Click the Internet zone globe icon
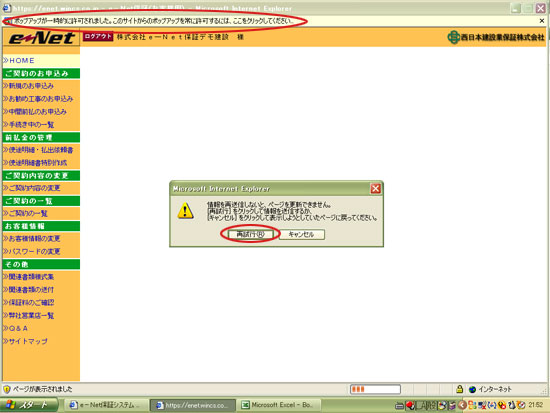 point(472,389)
